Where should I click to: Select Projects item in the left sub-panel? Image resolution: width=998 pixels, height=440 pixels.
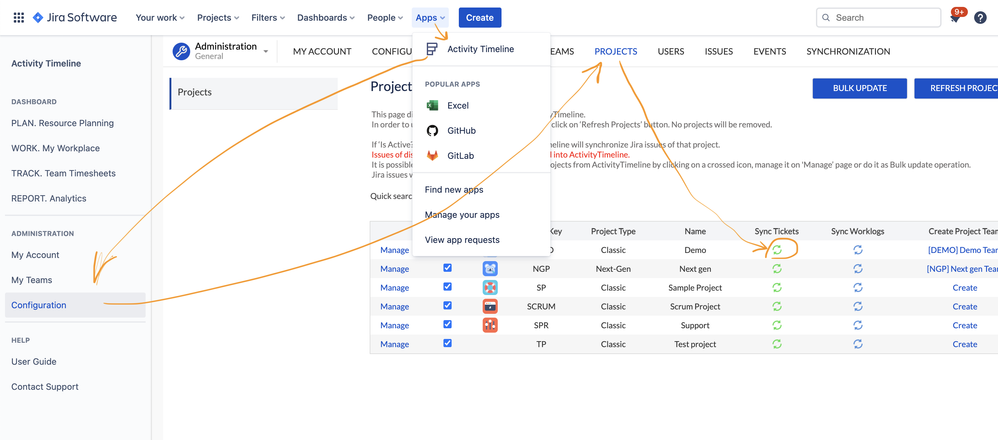[254, 92]
